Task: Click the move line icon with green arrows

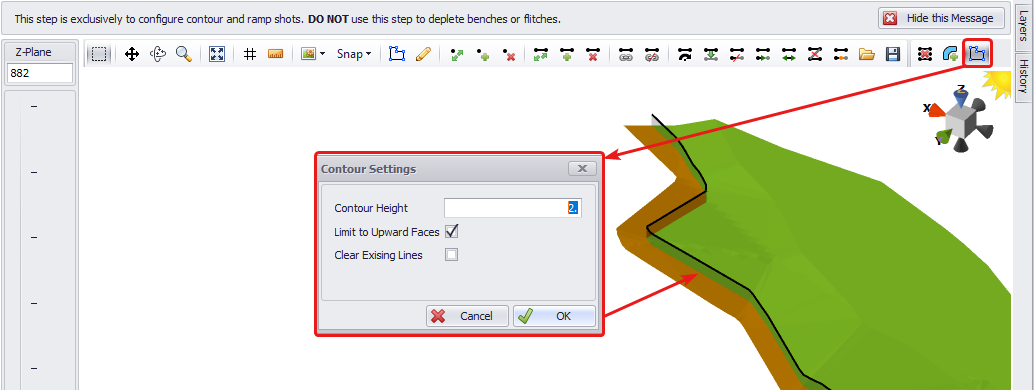Action: (x=541, y=54)
